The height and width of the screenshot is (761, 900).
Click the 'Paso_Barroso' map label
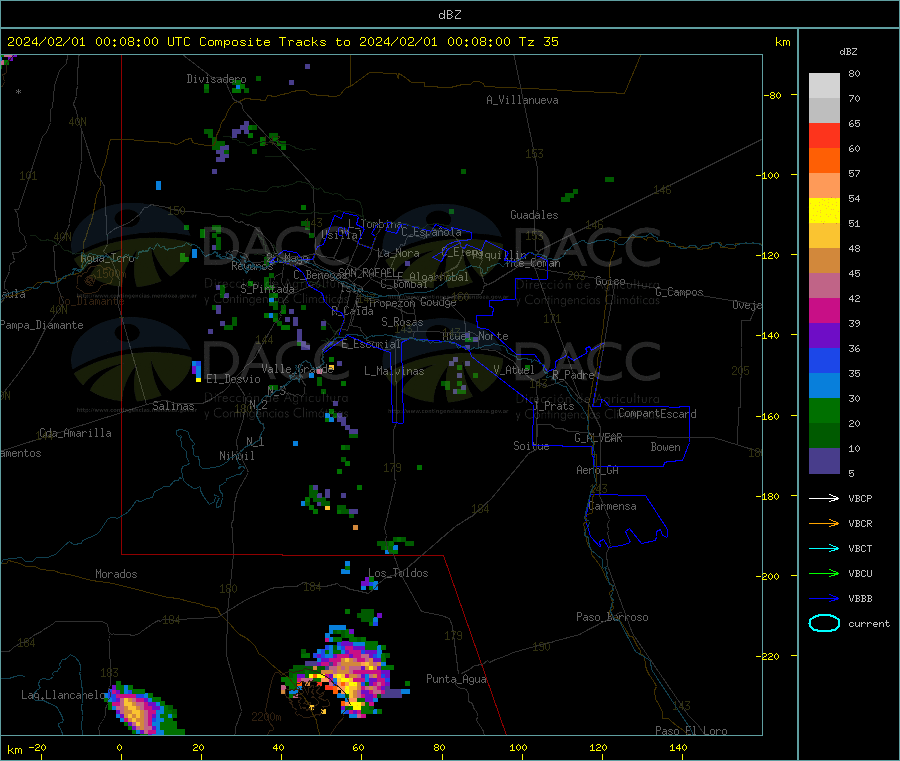coord(612,618)
